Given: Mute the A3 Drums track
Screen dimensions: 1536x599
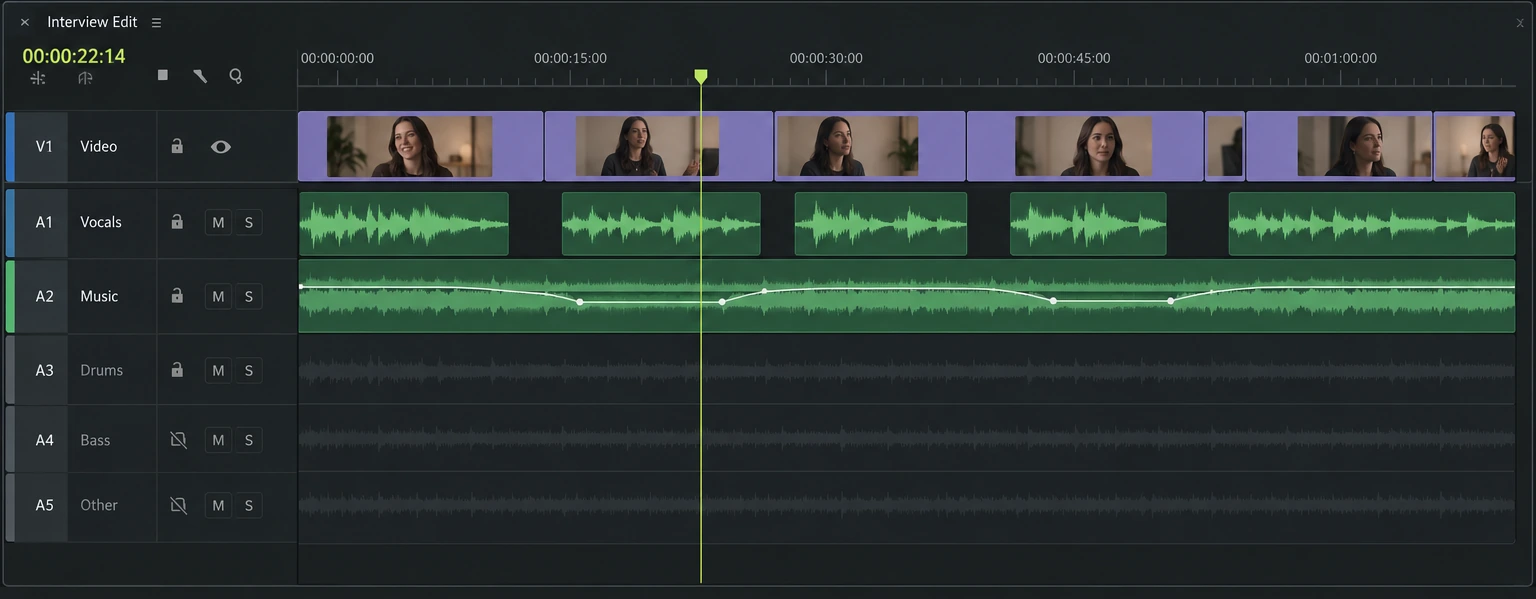Looking at the screenshot, I should (218, 370).
